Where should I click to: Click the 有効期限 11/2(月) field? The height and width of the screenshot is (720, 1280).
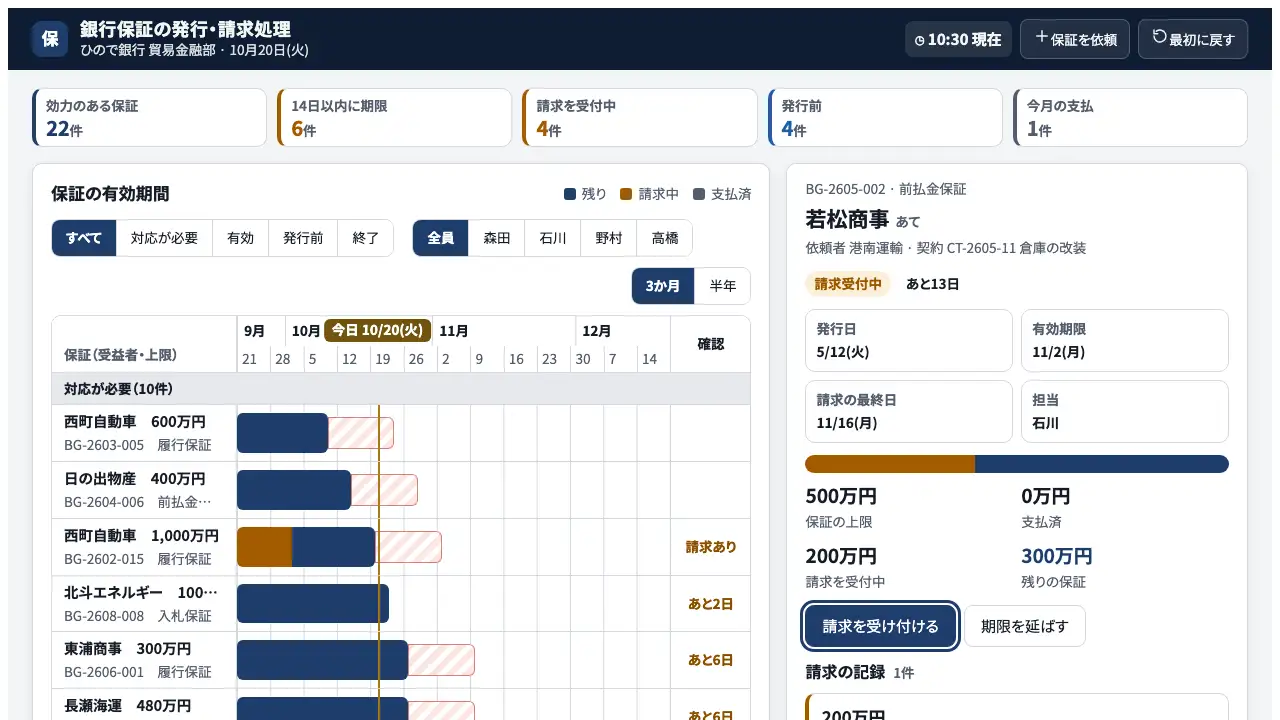[1125, 340]
